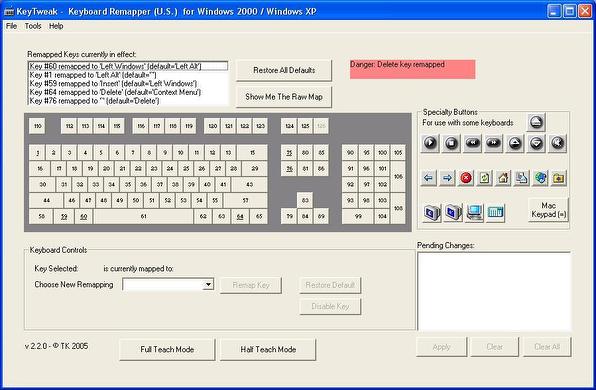Select key 60 on the keyboard map
596x390 pixels.
tap(83, 216)
